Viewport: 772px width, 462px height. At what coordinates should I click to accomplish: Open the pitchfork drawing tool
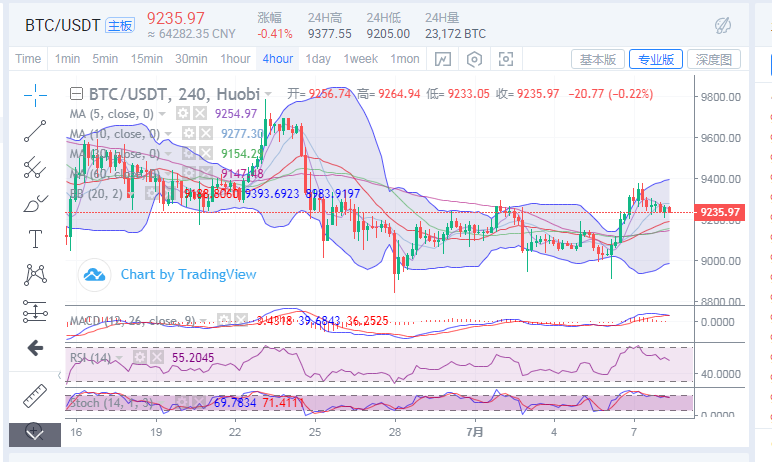coord(35,167)
